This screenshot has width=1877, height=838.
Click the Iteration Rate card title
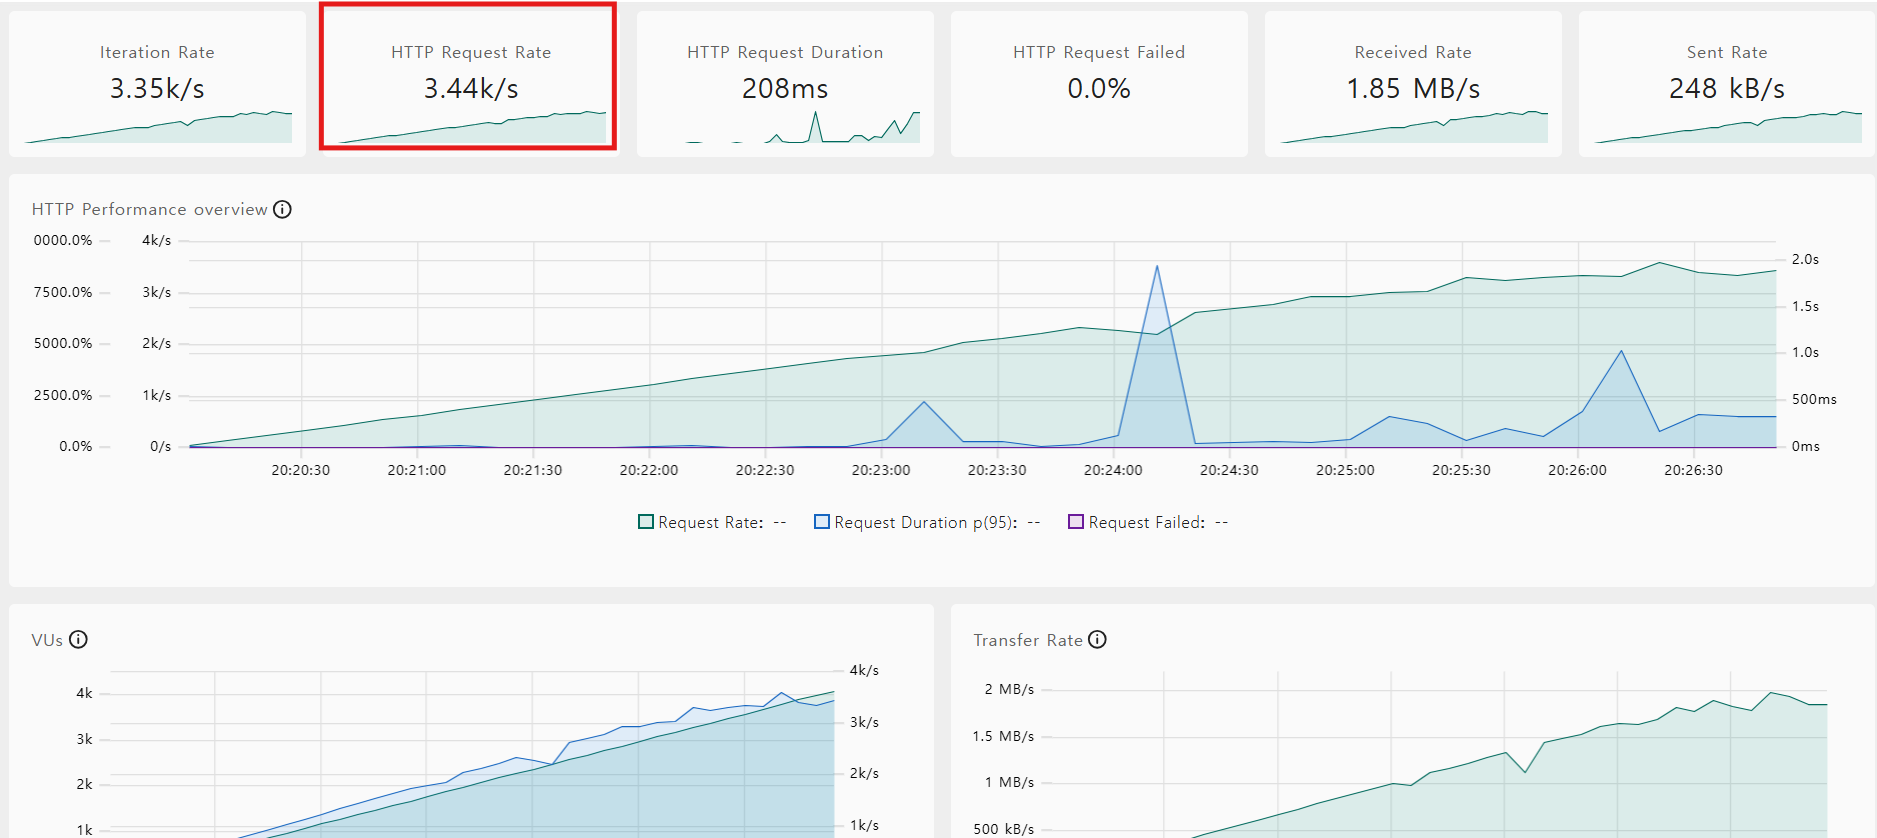tap(157, 52)
